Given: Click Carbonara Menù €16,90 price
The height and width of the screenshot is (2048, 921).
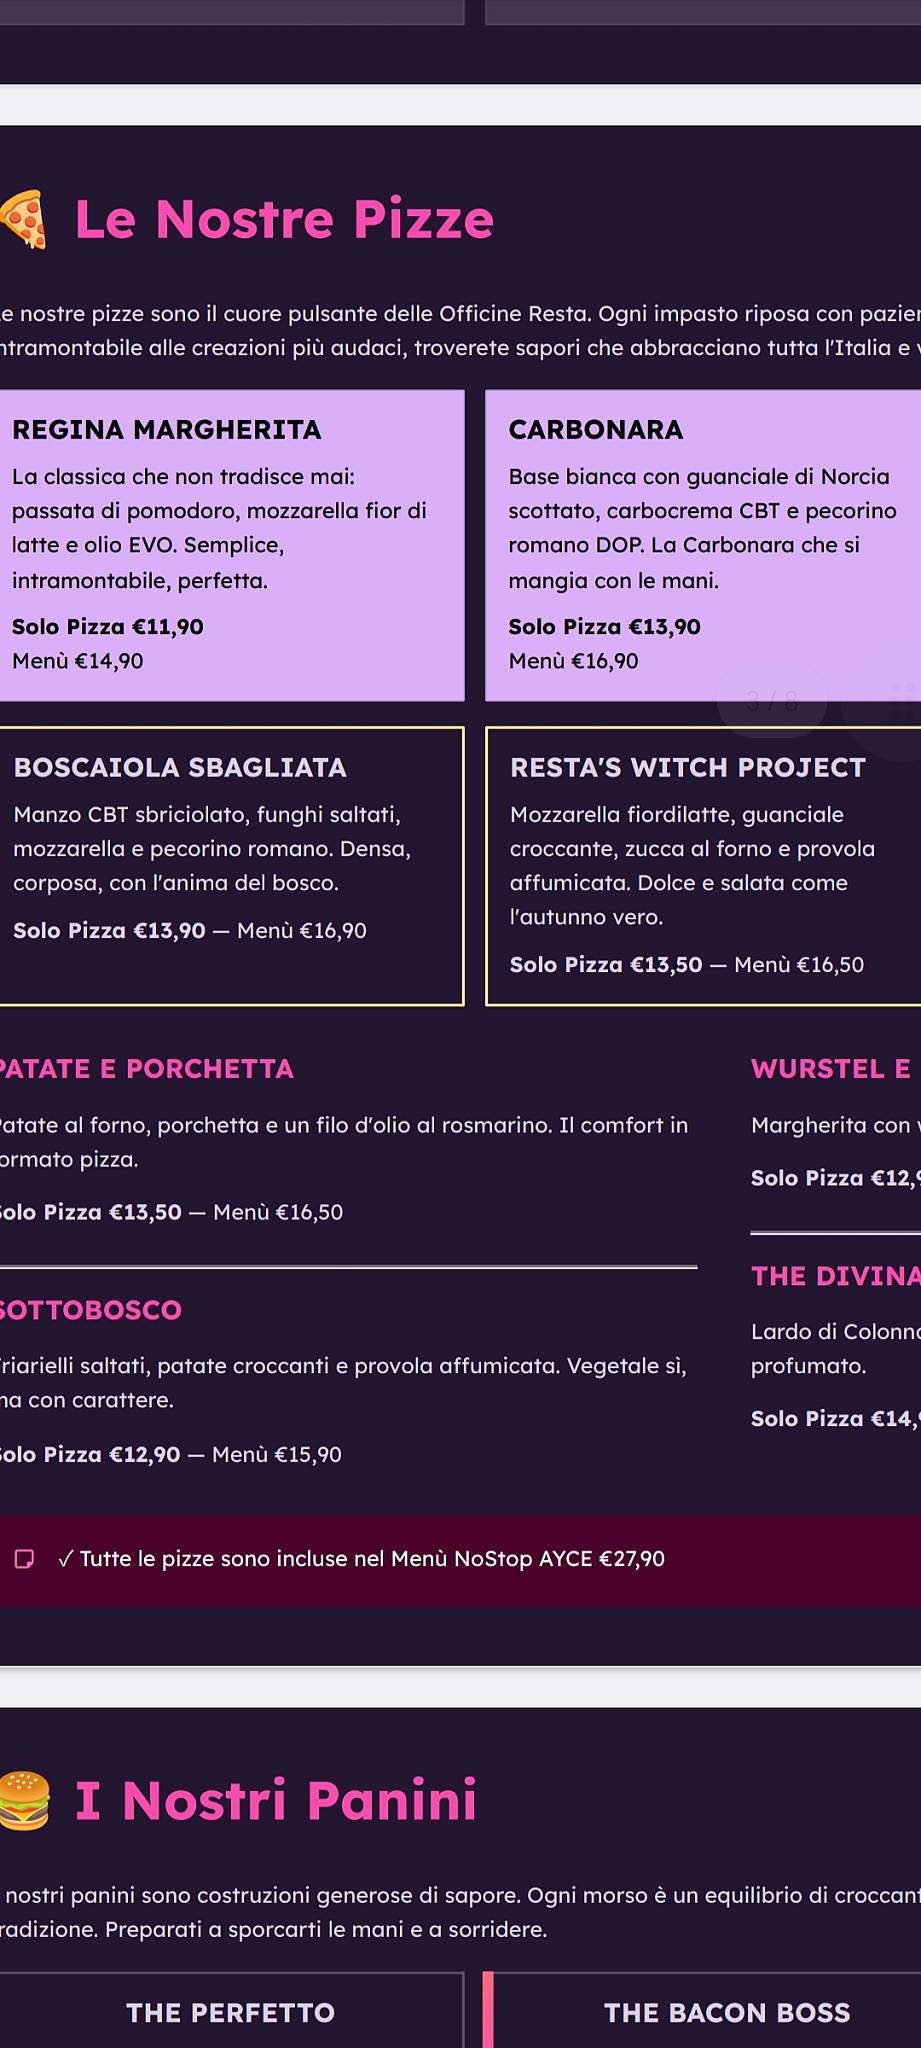Looking at the screenshot, I should tap(573, 660).
